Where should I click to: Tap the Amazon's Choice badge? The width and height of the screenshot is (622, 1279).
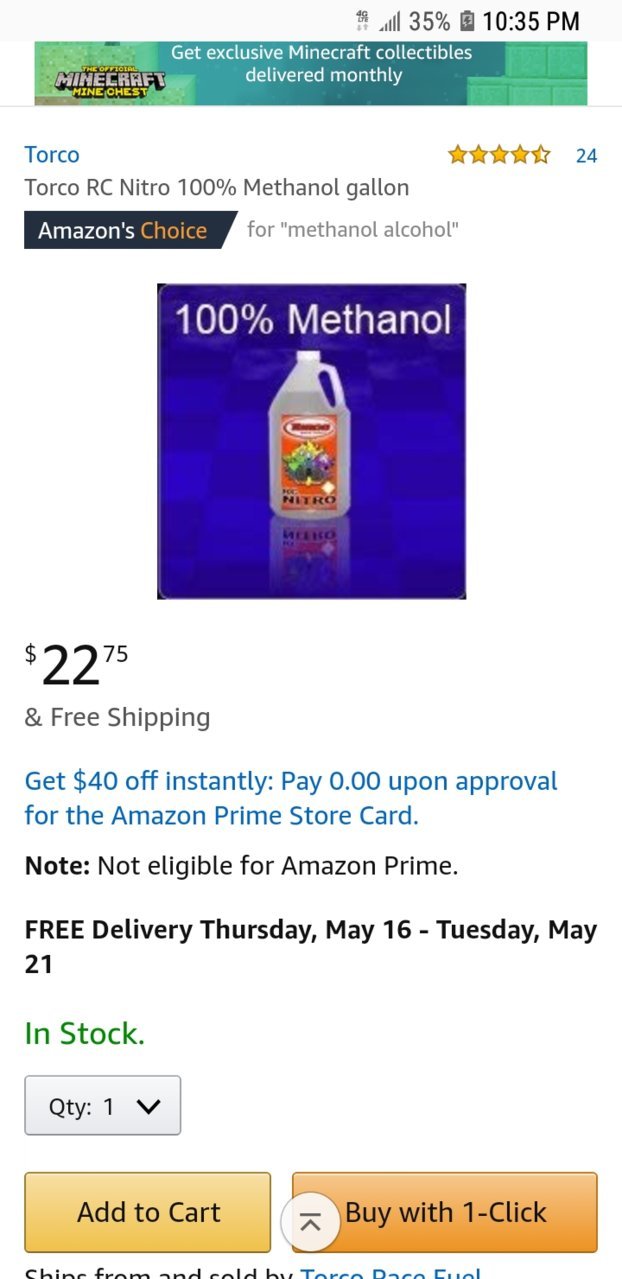pyautogui.click(x=123, y=230)
